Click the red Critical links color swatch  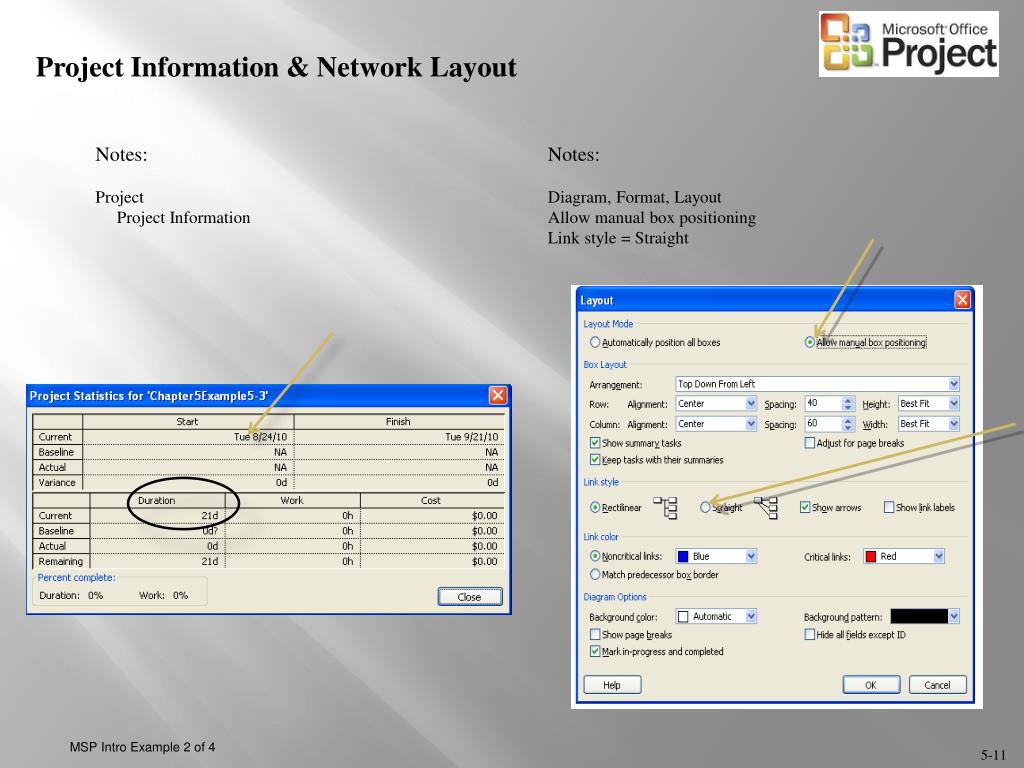click(871, 556)
